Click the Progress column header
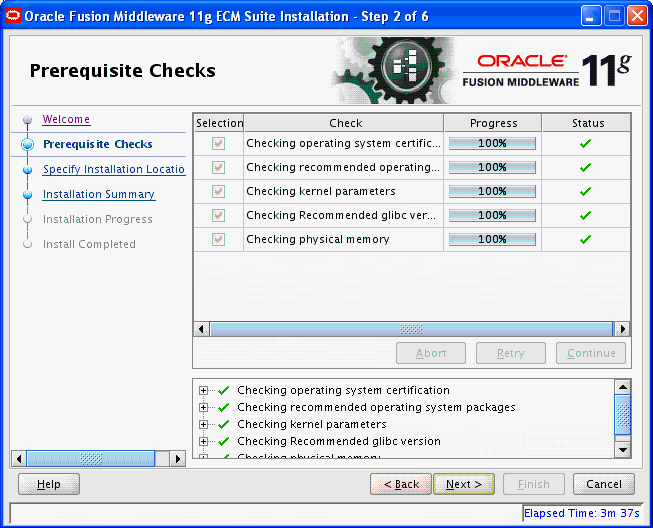Image resolution: width=653 pixels, height=528 pixels. (x=493, y=123)
